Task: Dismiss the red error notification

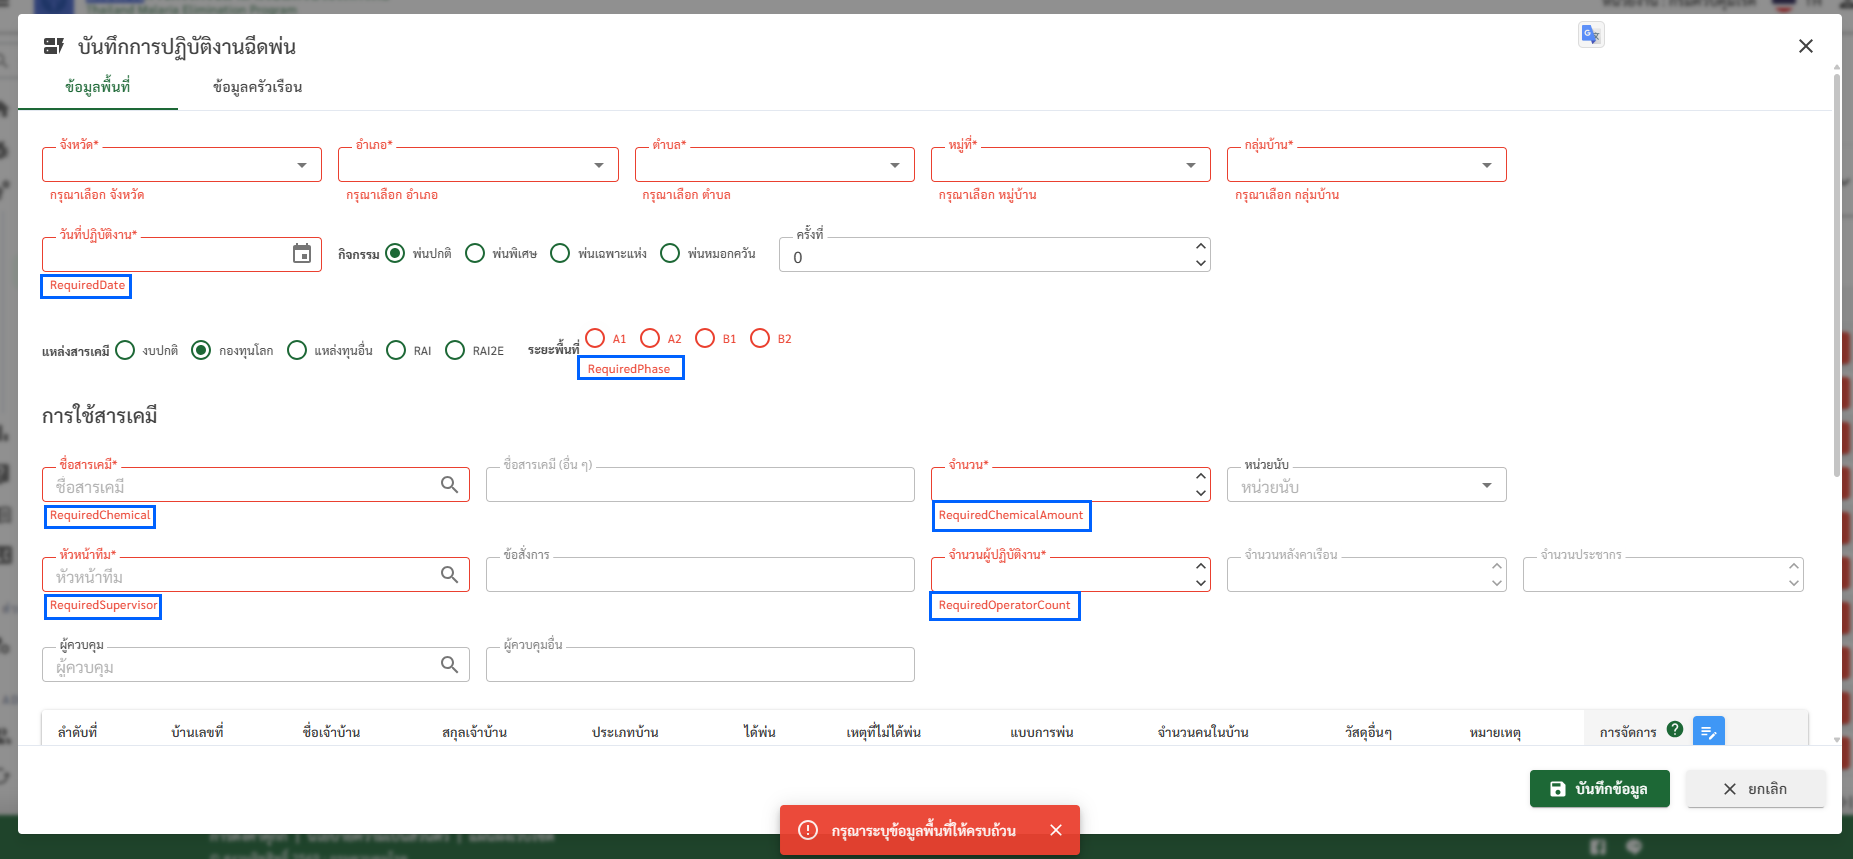Action: click(x=1055, y=830)
